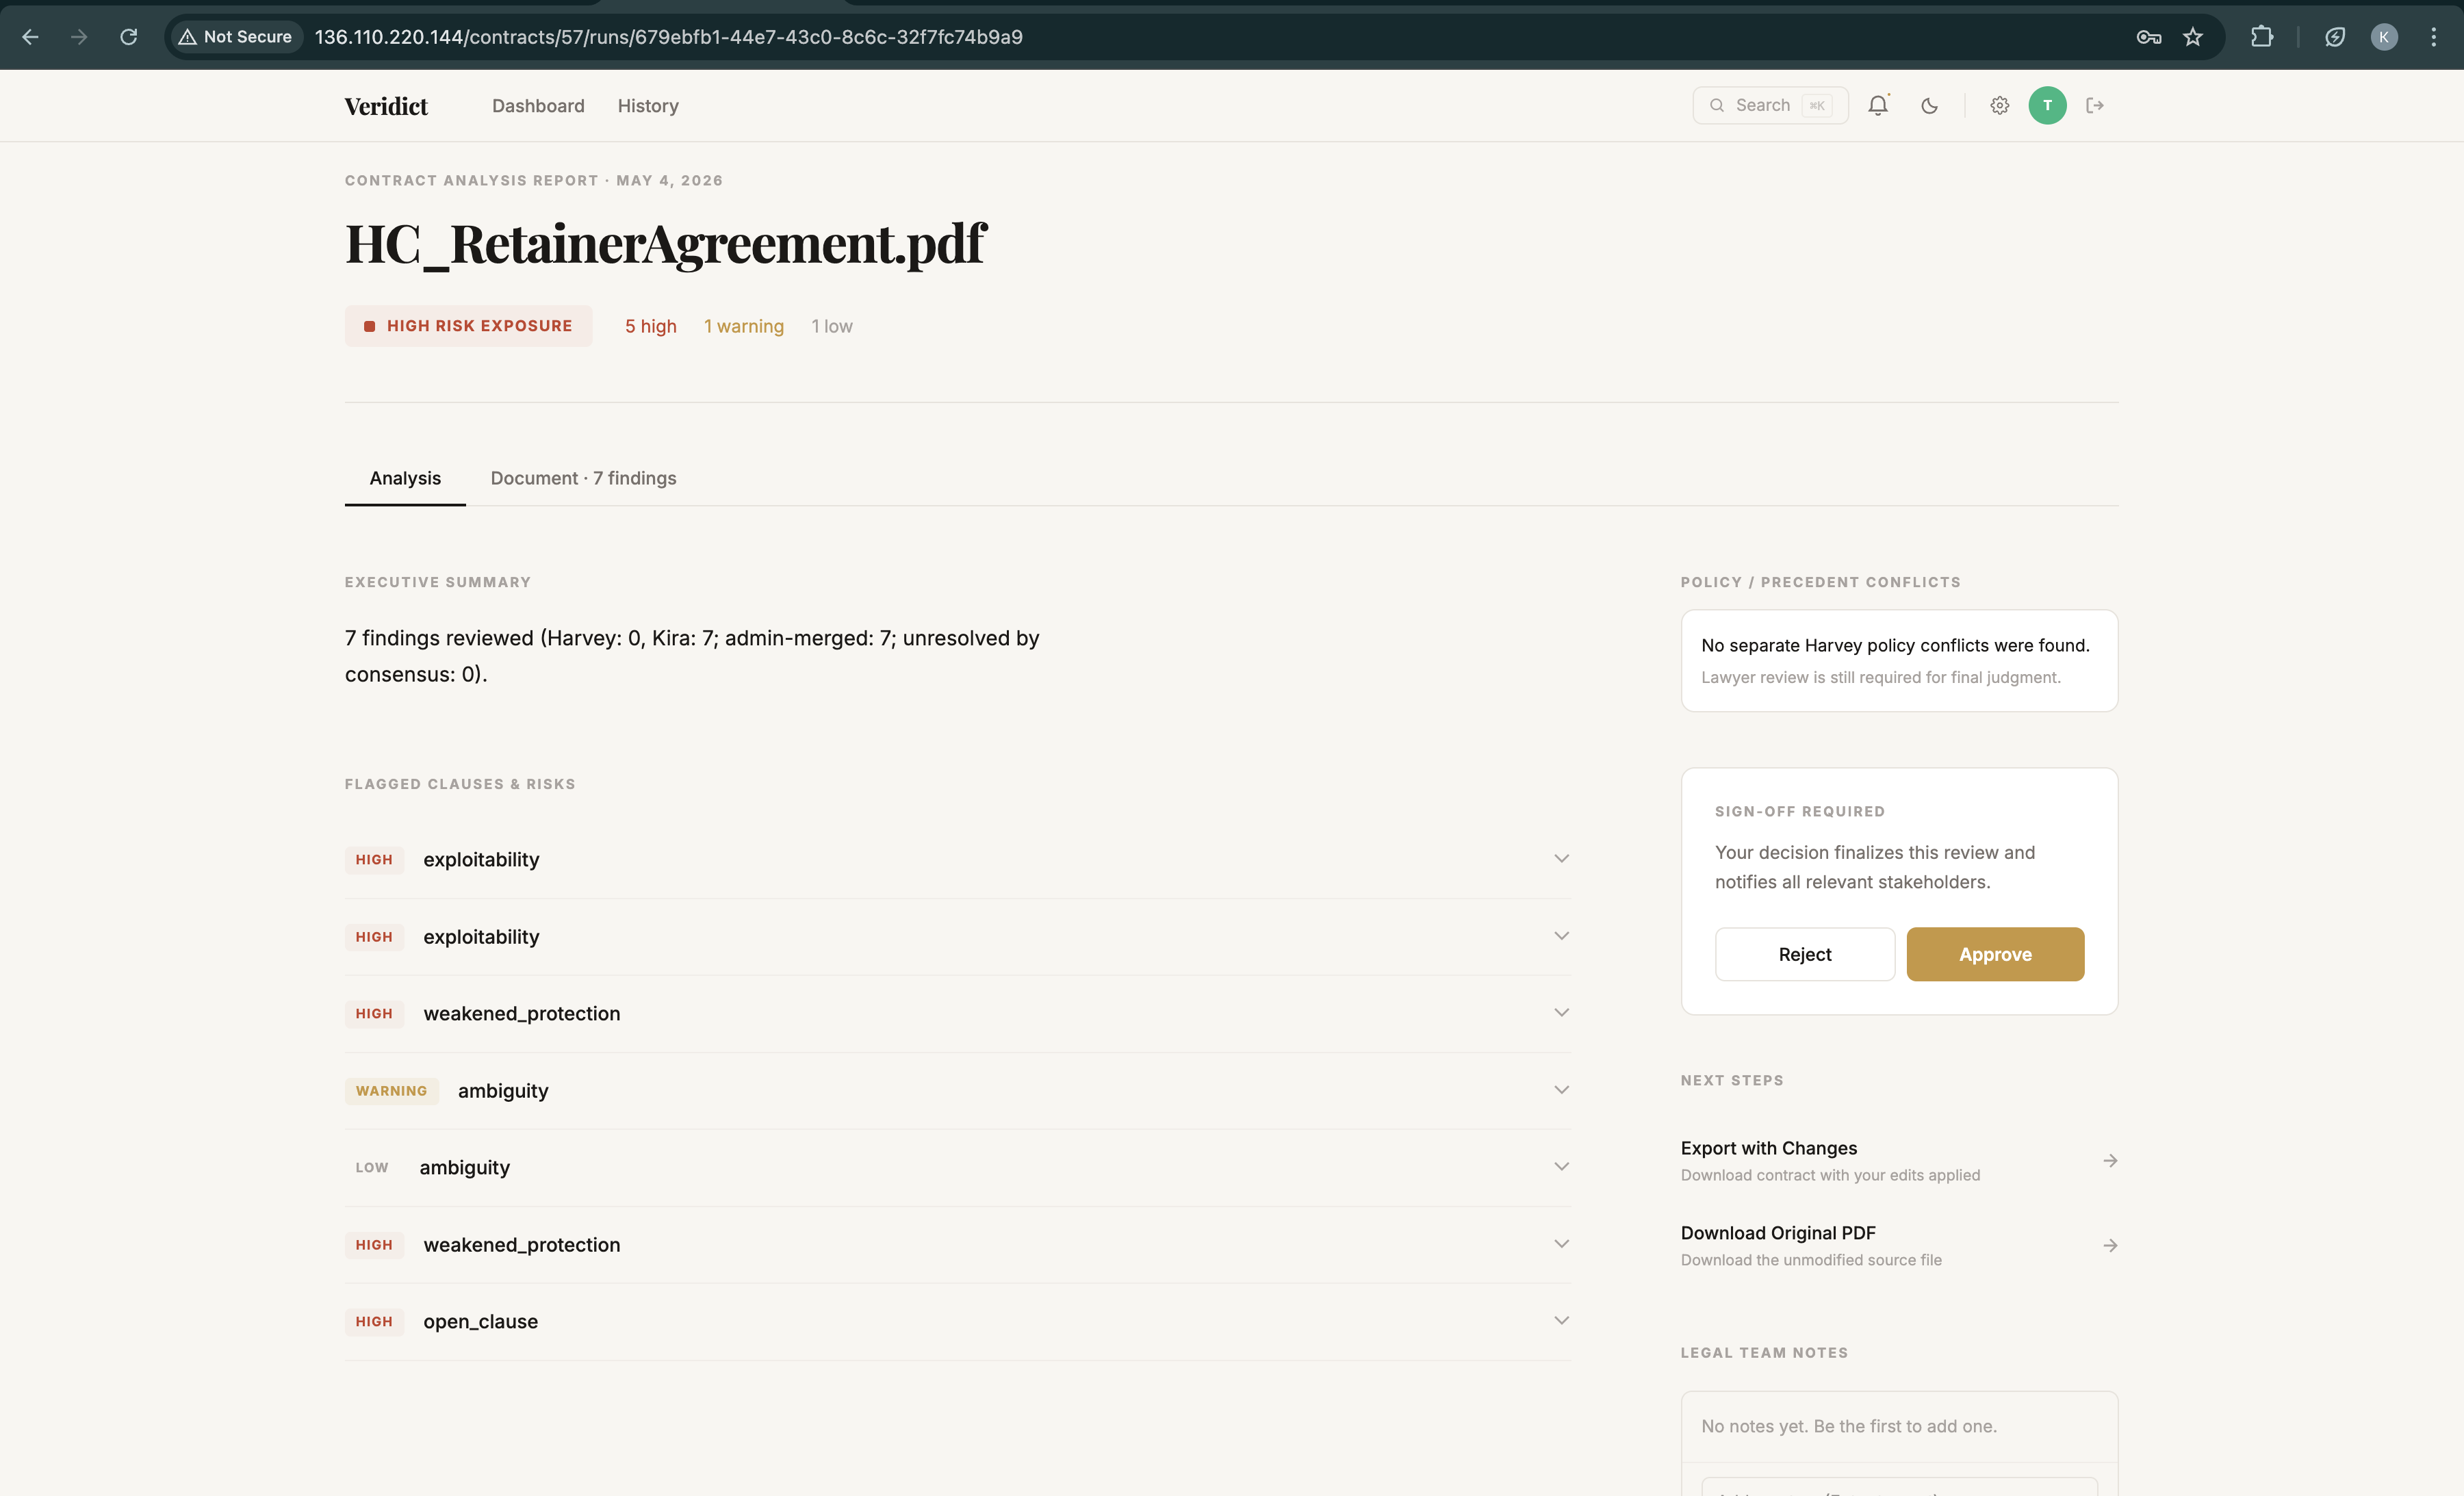Expand the last weakened_protection finding

(958, 1244)
